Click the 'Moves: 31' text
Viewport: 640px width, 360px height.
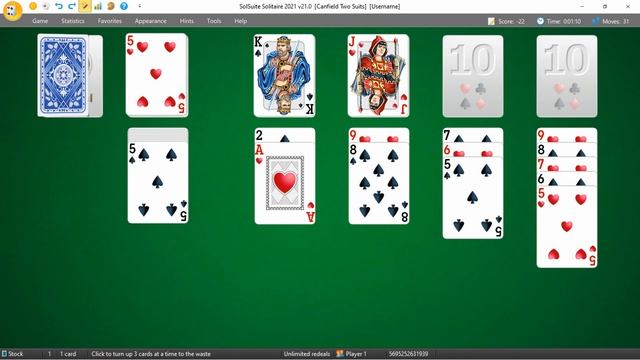click(x=616, y=21)
